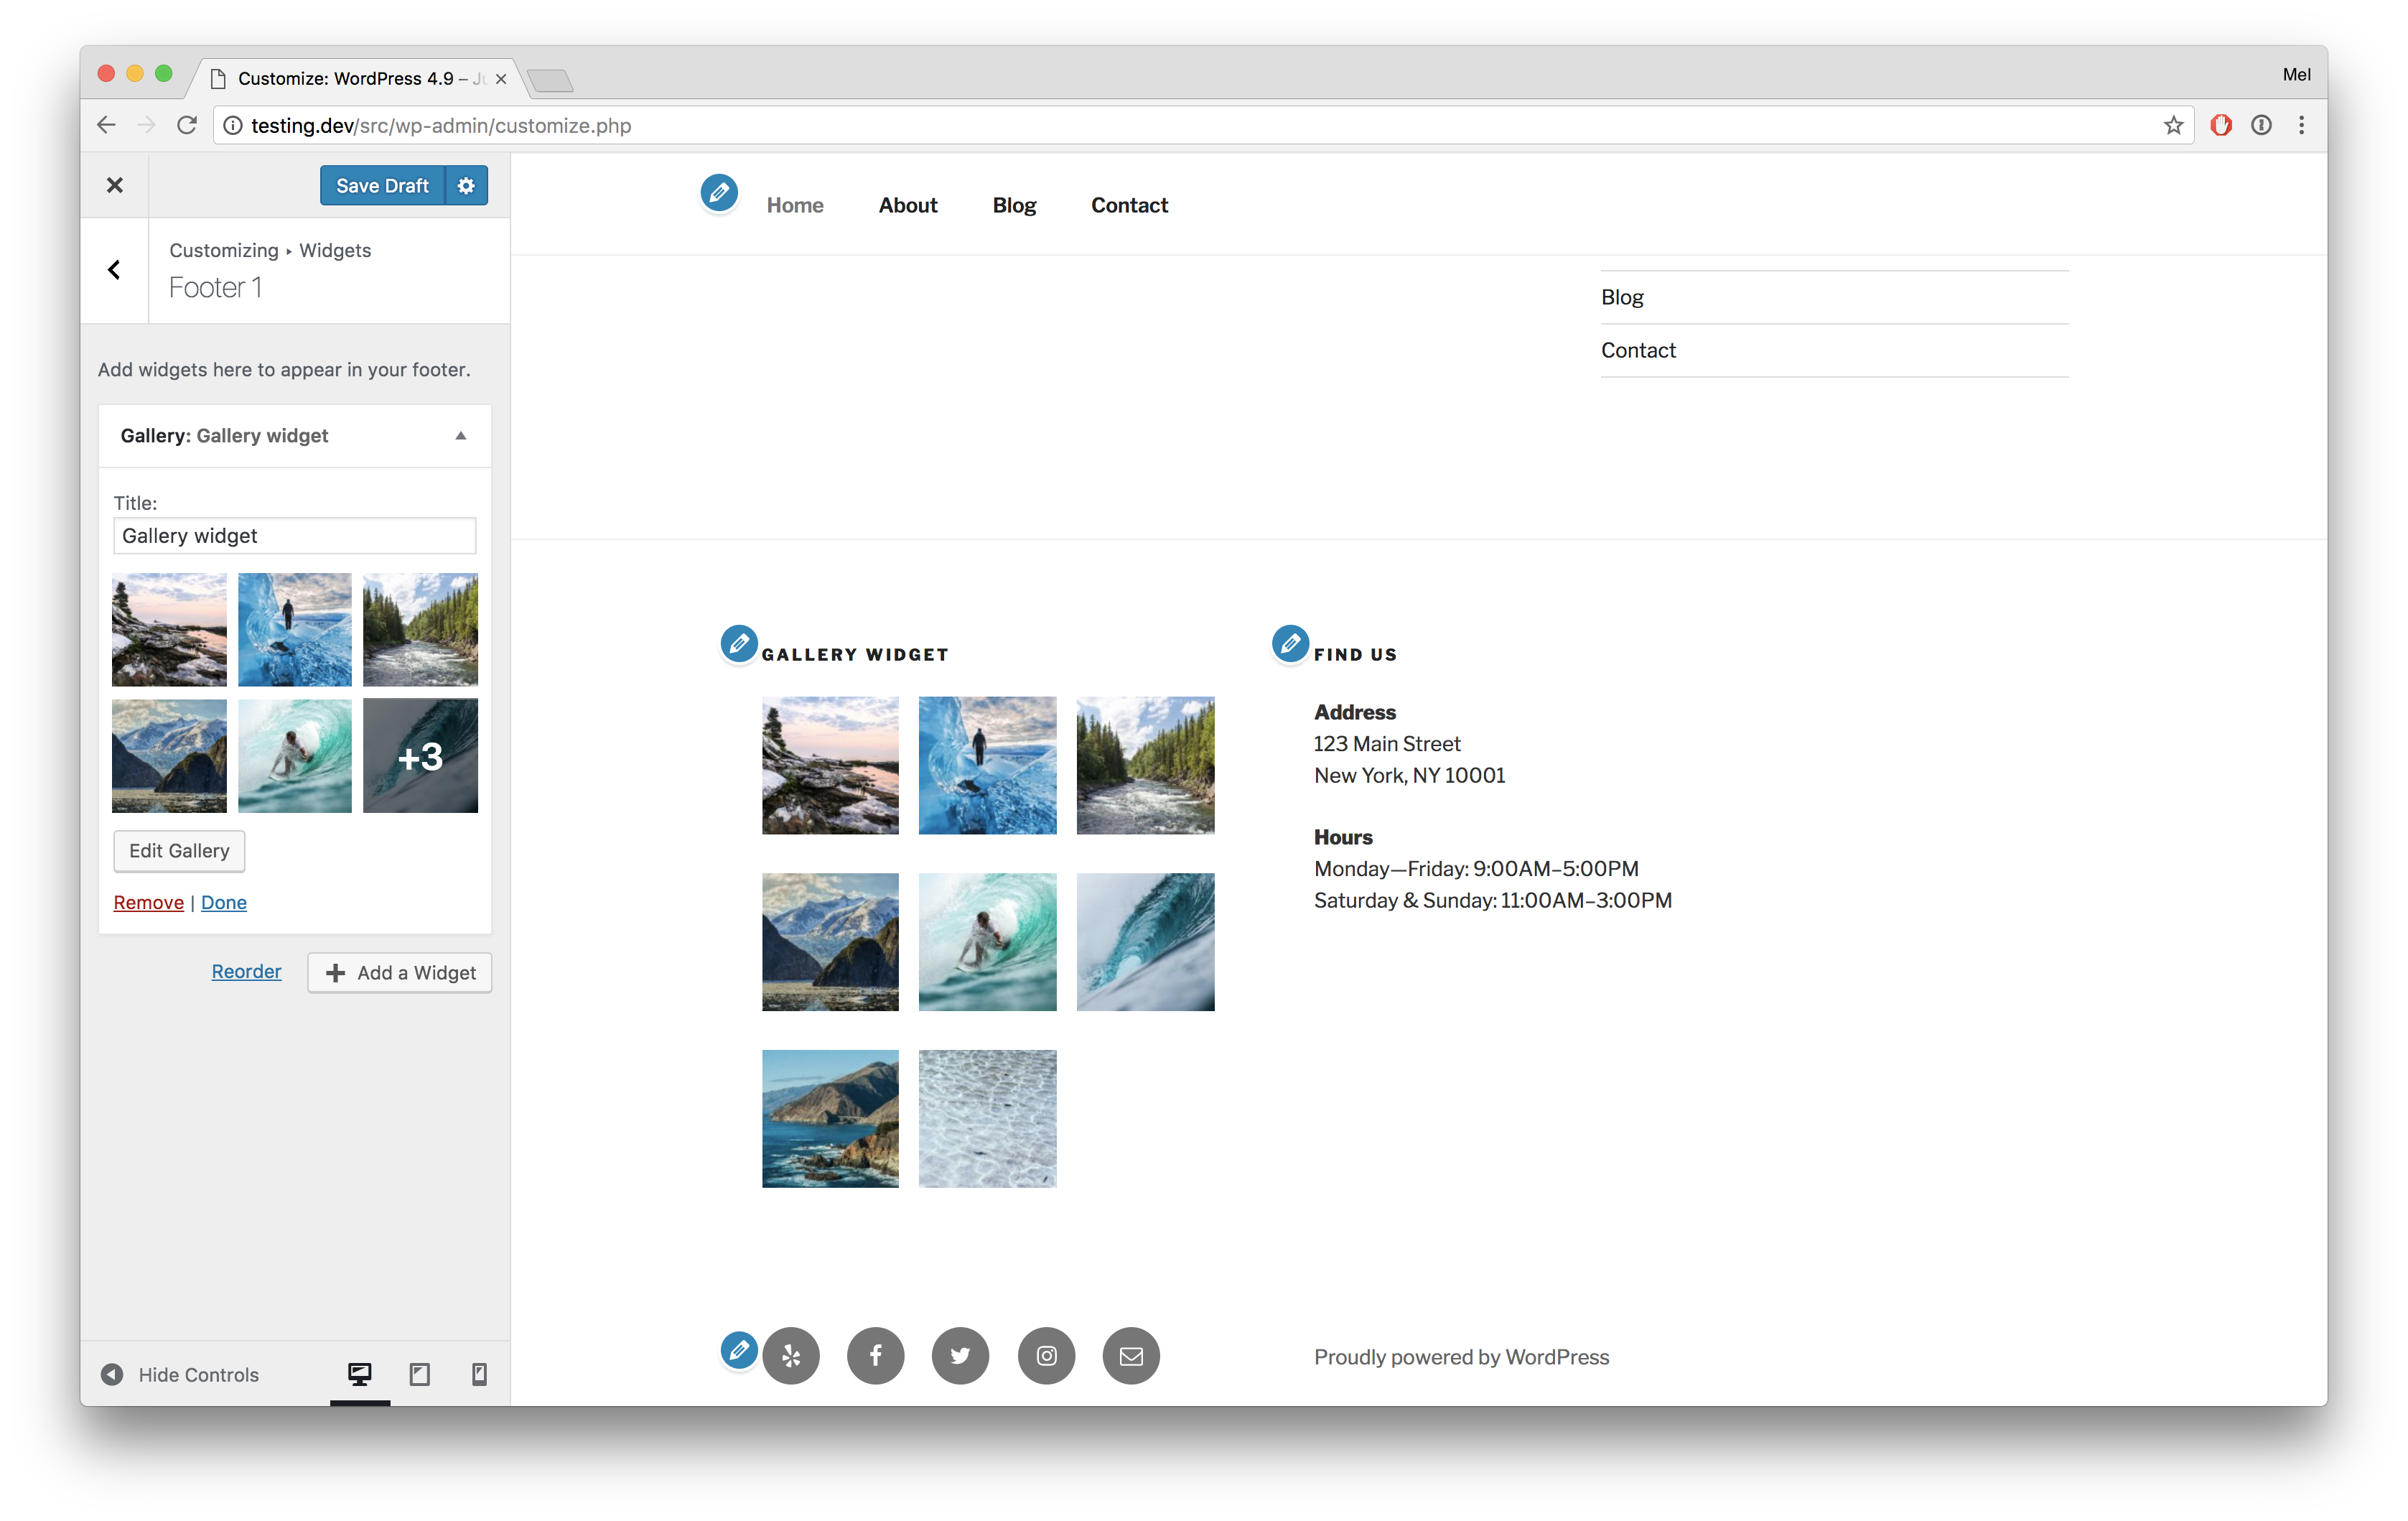The image size is (2408, 1521).
Task: Open the Facebook social link icon
Action: click(x=875, y=1356)
